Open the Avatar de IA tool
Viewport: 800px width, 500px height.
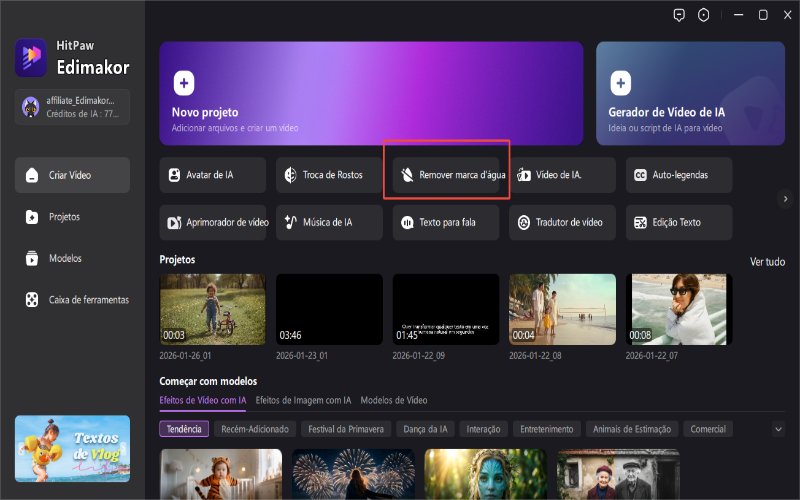pyautogui.click(x=212, y=175)
